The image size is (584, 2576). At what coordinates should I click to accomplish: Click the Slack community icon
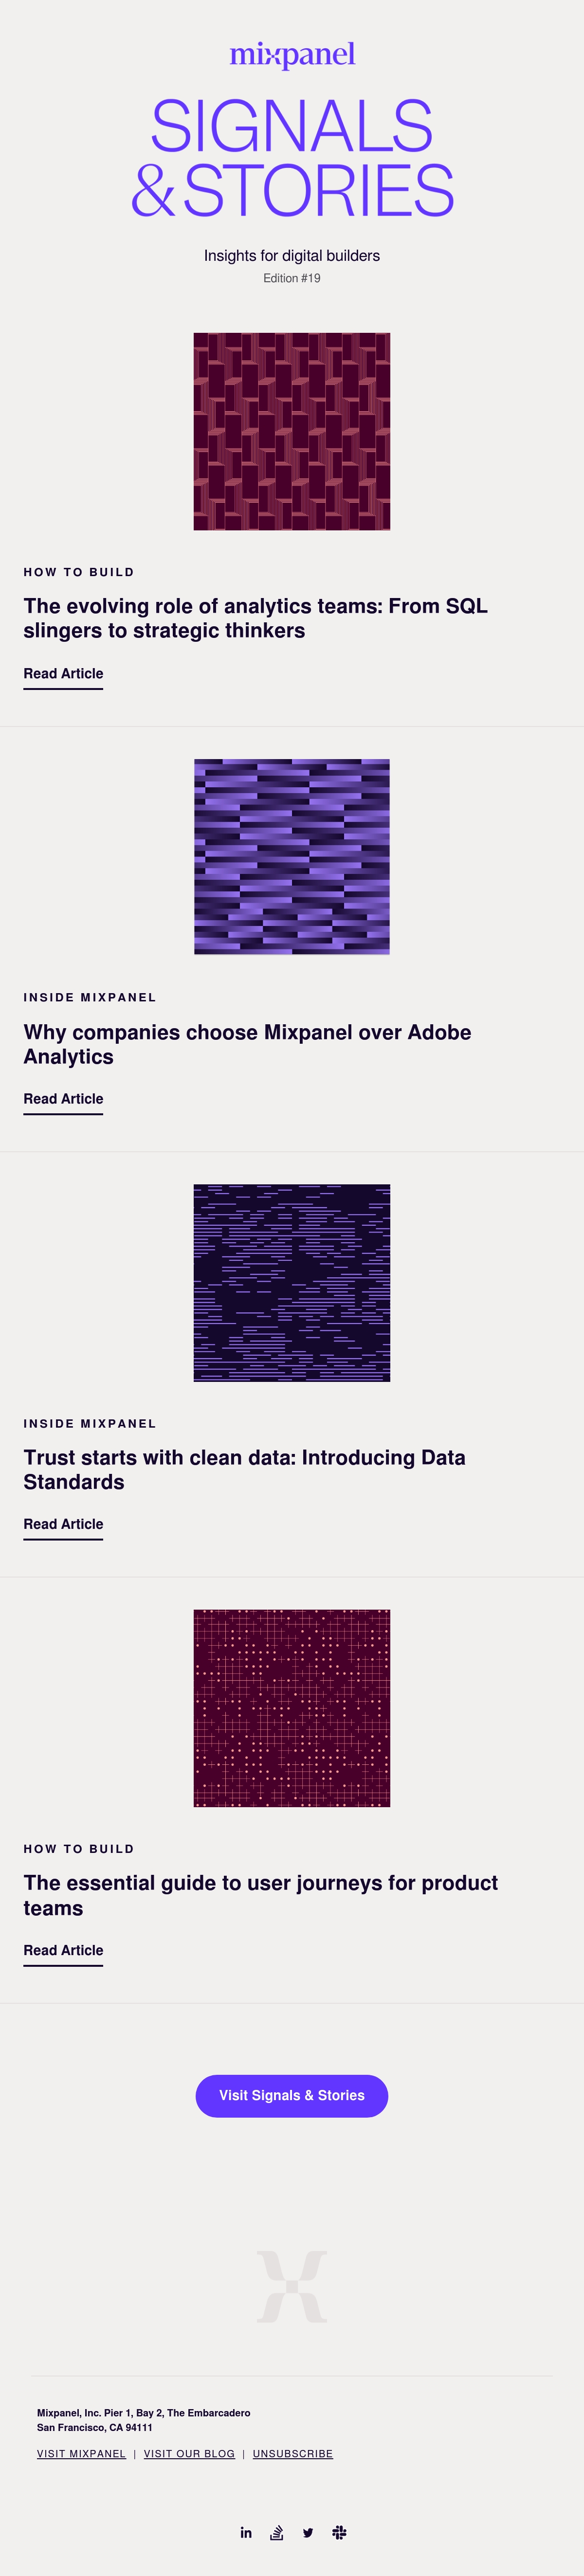(339, 2532)
